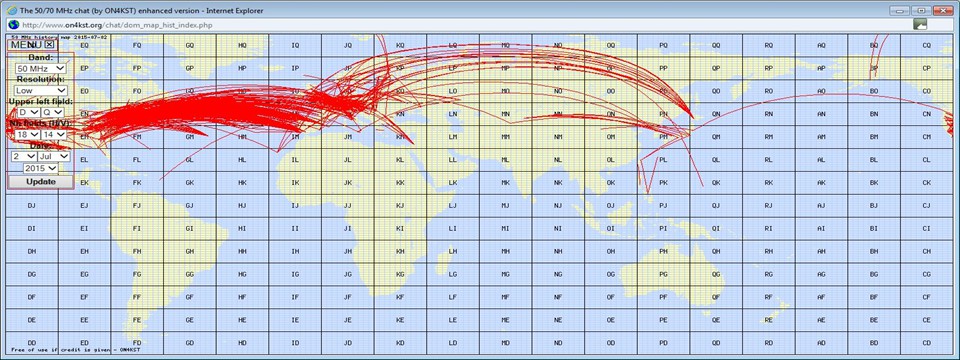Close the Internet Explorer window
This screenshot has height=360, width=960.
943,10
